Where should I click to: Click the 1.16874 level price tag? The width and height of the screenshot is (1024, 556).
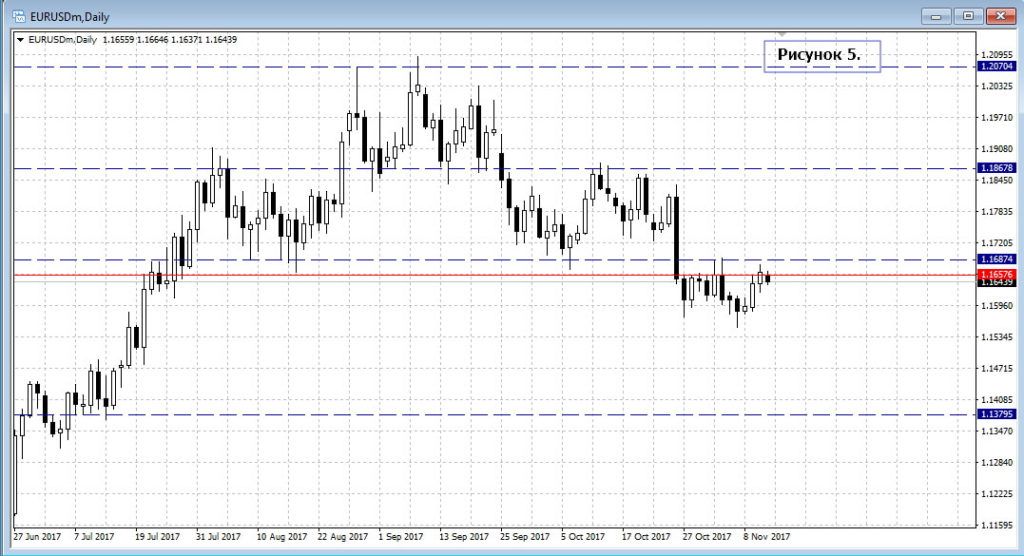point(995,260)
